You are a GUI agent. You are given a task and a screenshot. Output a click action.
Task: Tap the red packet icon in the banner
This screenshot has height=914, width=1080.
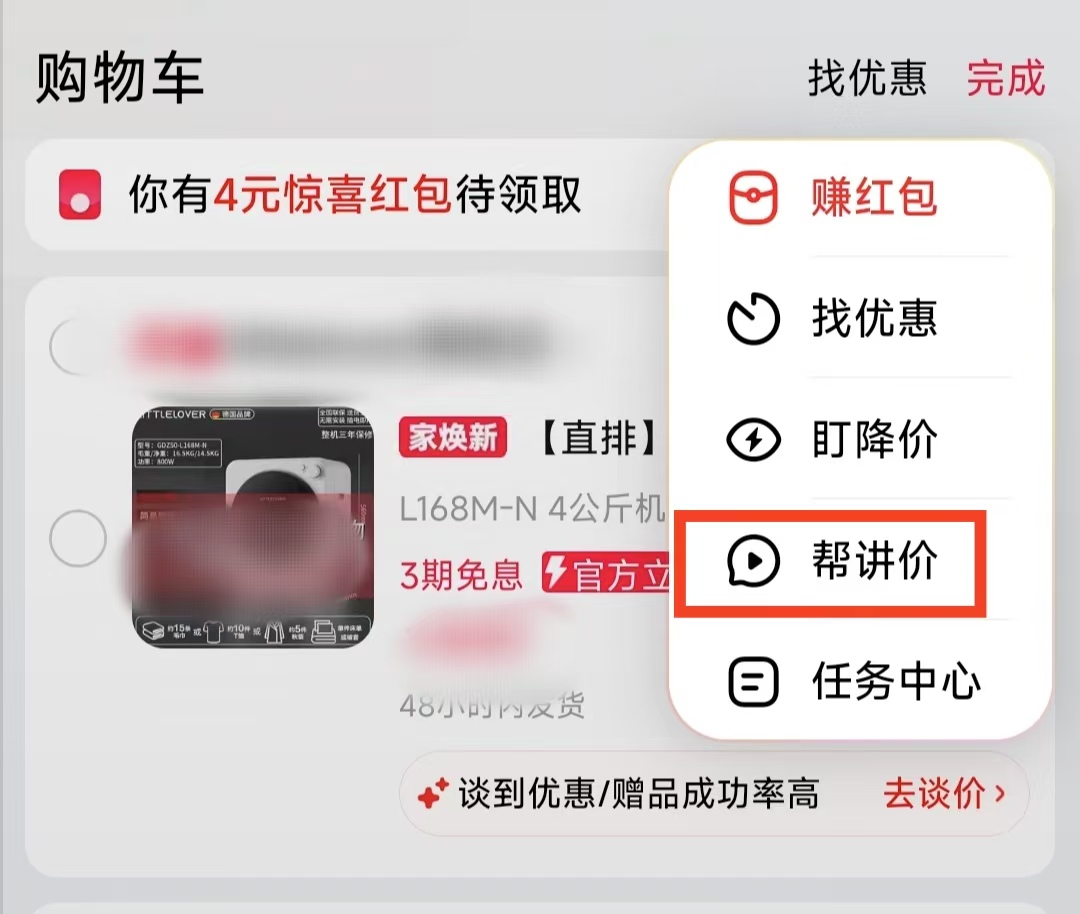(x=80, y=195)
